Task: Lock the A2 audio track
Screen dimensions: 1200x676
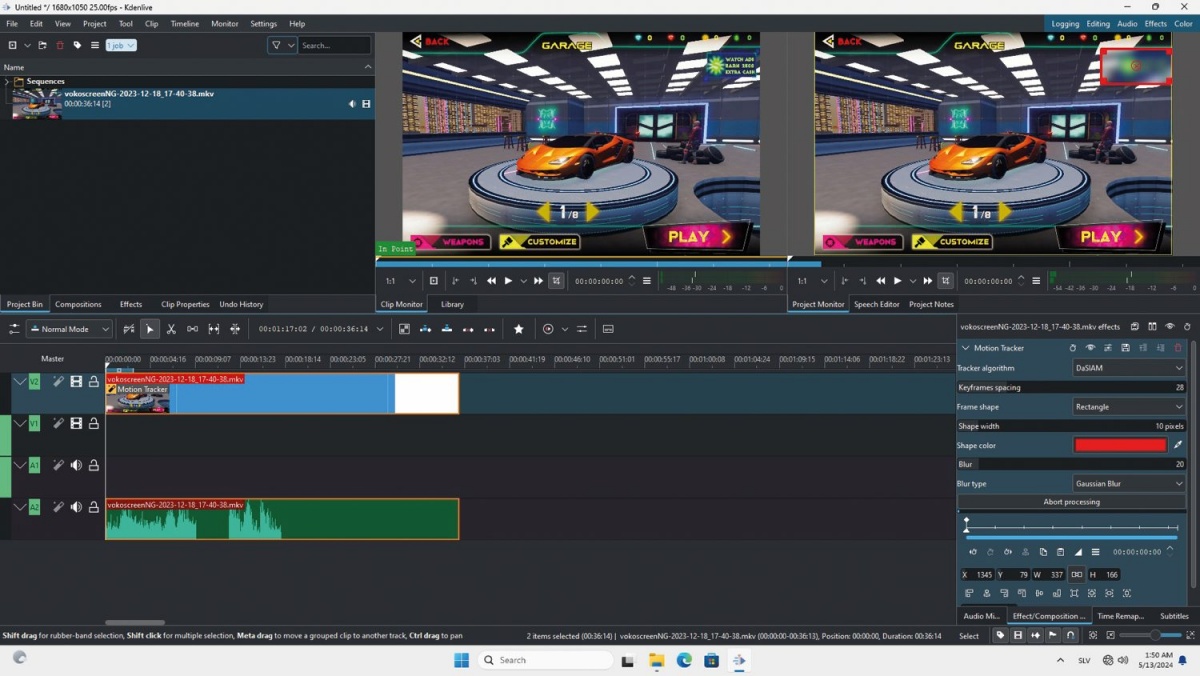Action: pyautogui.click(x=93, y=507)
